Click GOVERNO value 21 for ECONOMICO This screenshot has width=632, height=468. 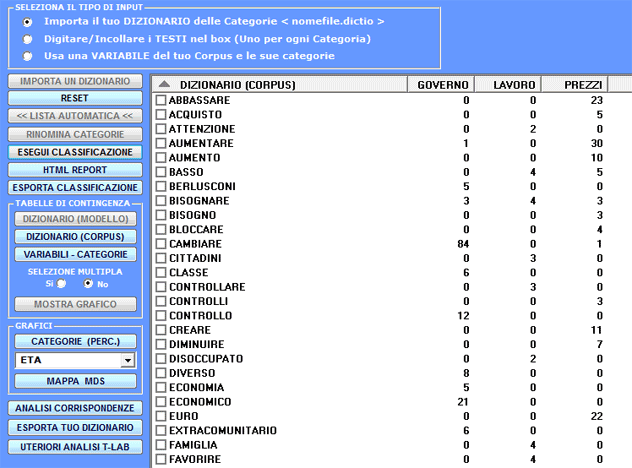463,402
